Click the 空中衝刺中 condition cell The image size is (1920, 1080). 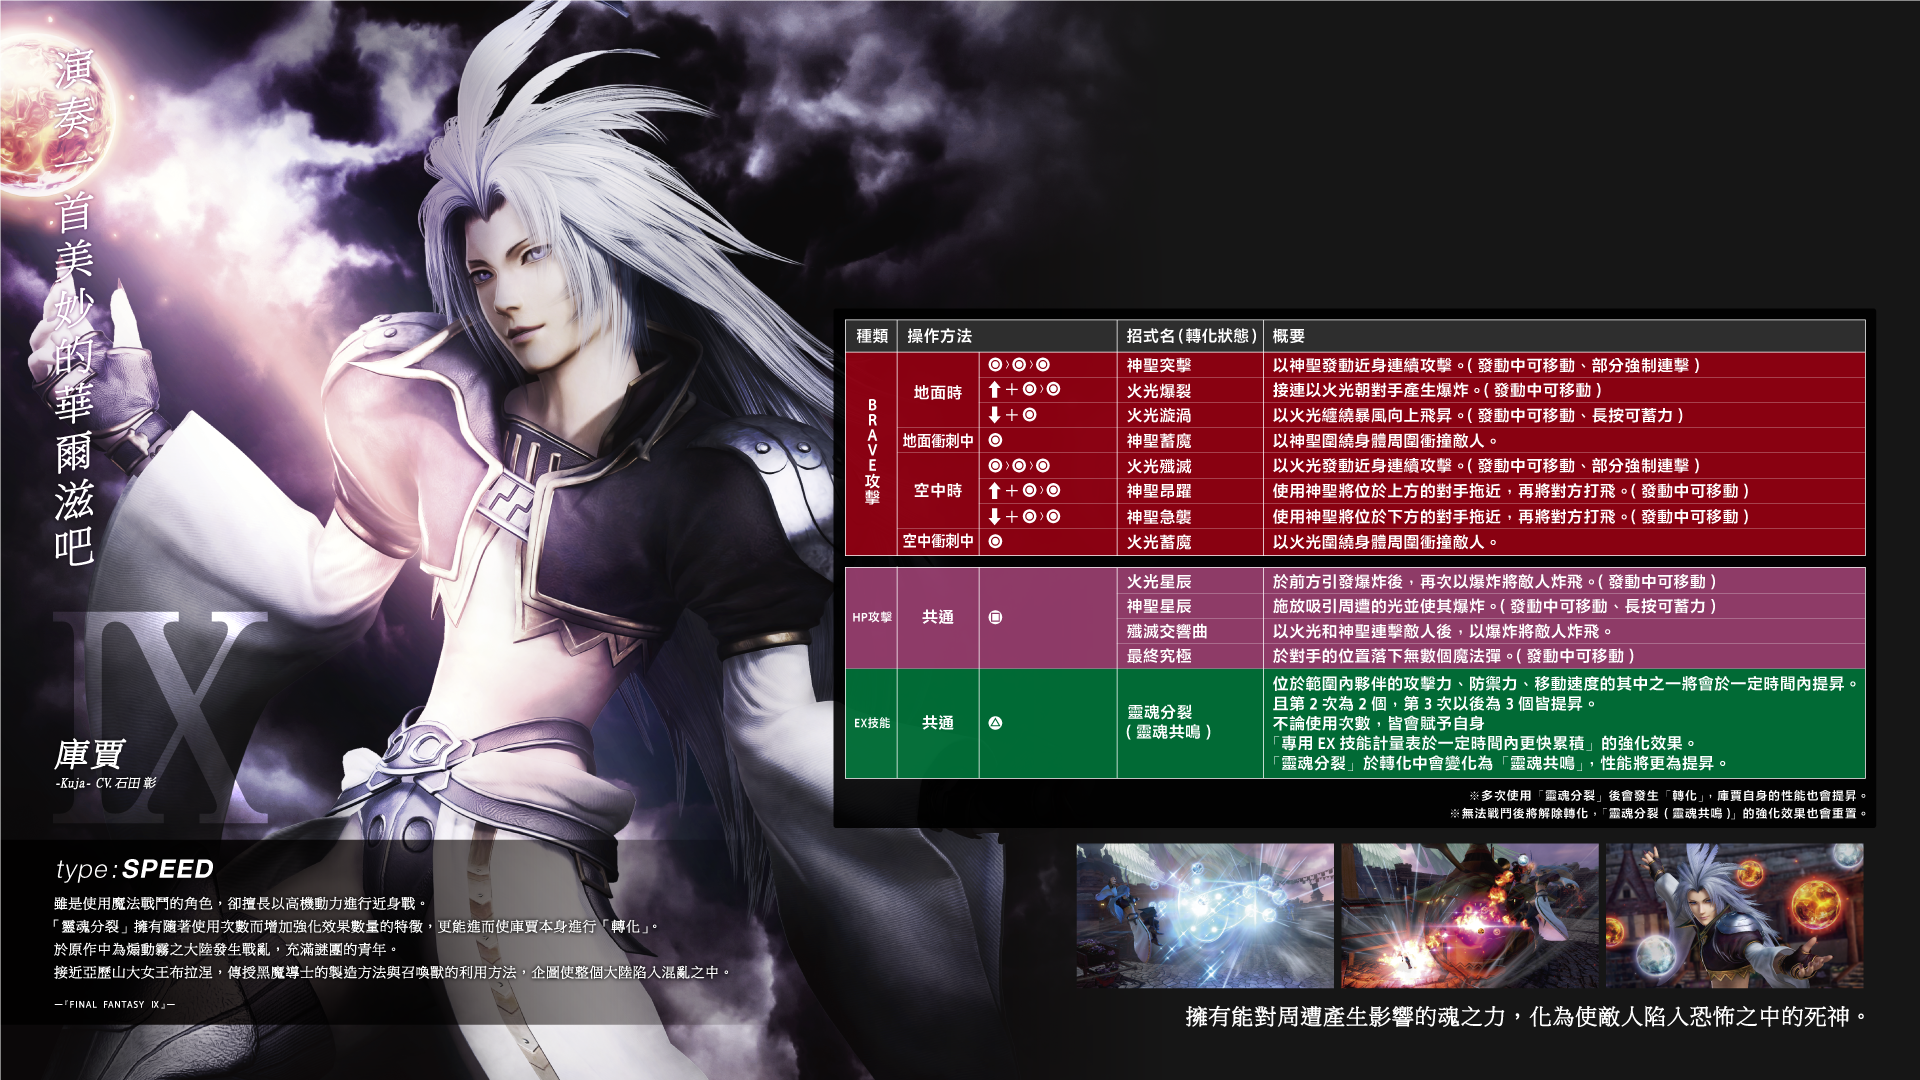(938, 541)
